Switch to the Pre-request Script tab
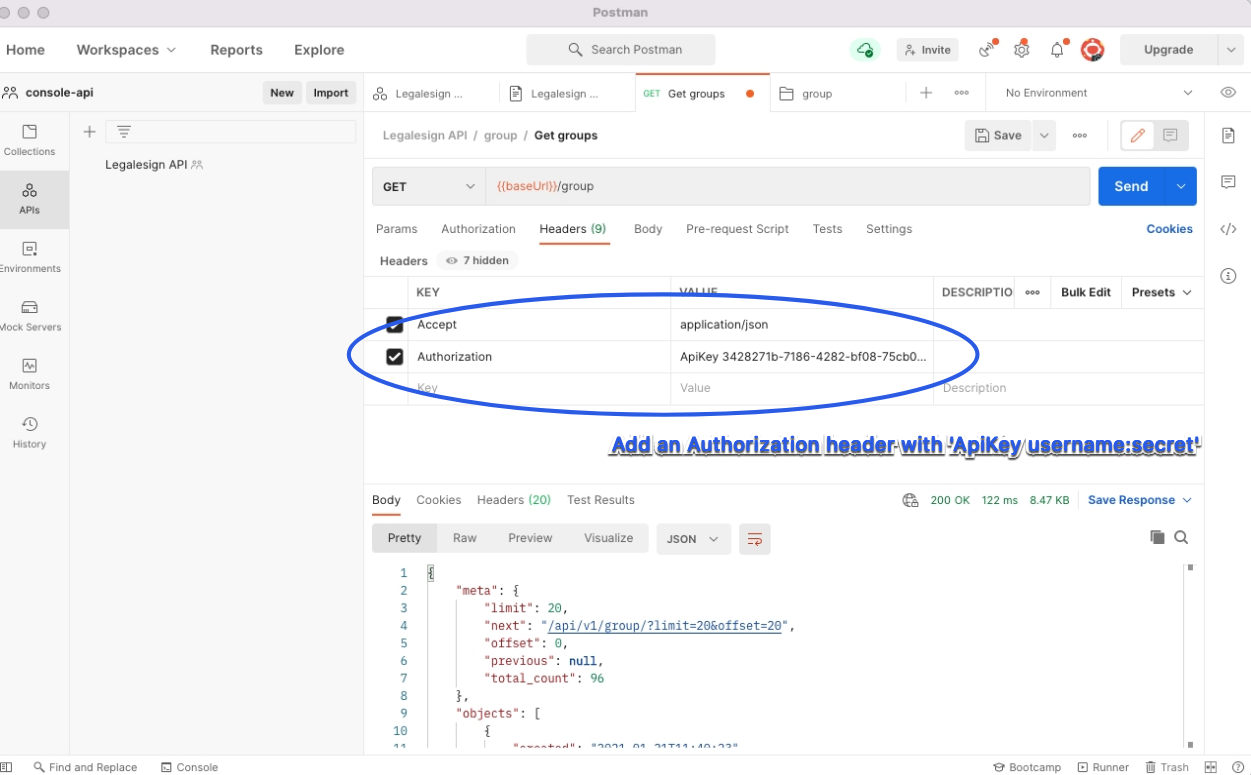Screen dimensions: 1251x775 (737, 229)
